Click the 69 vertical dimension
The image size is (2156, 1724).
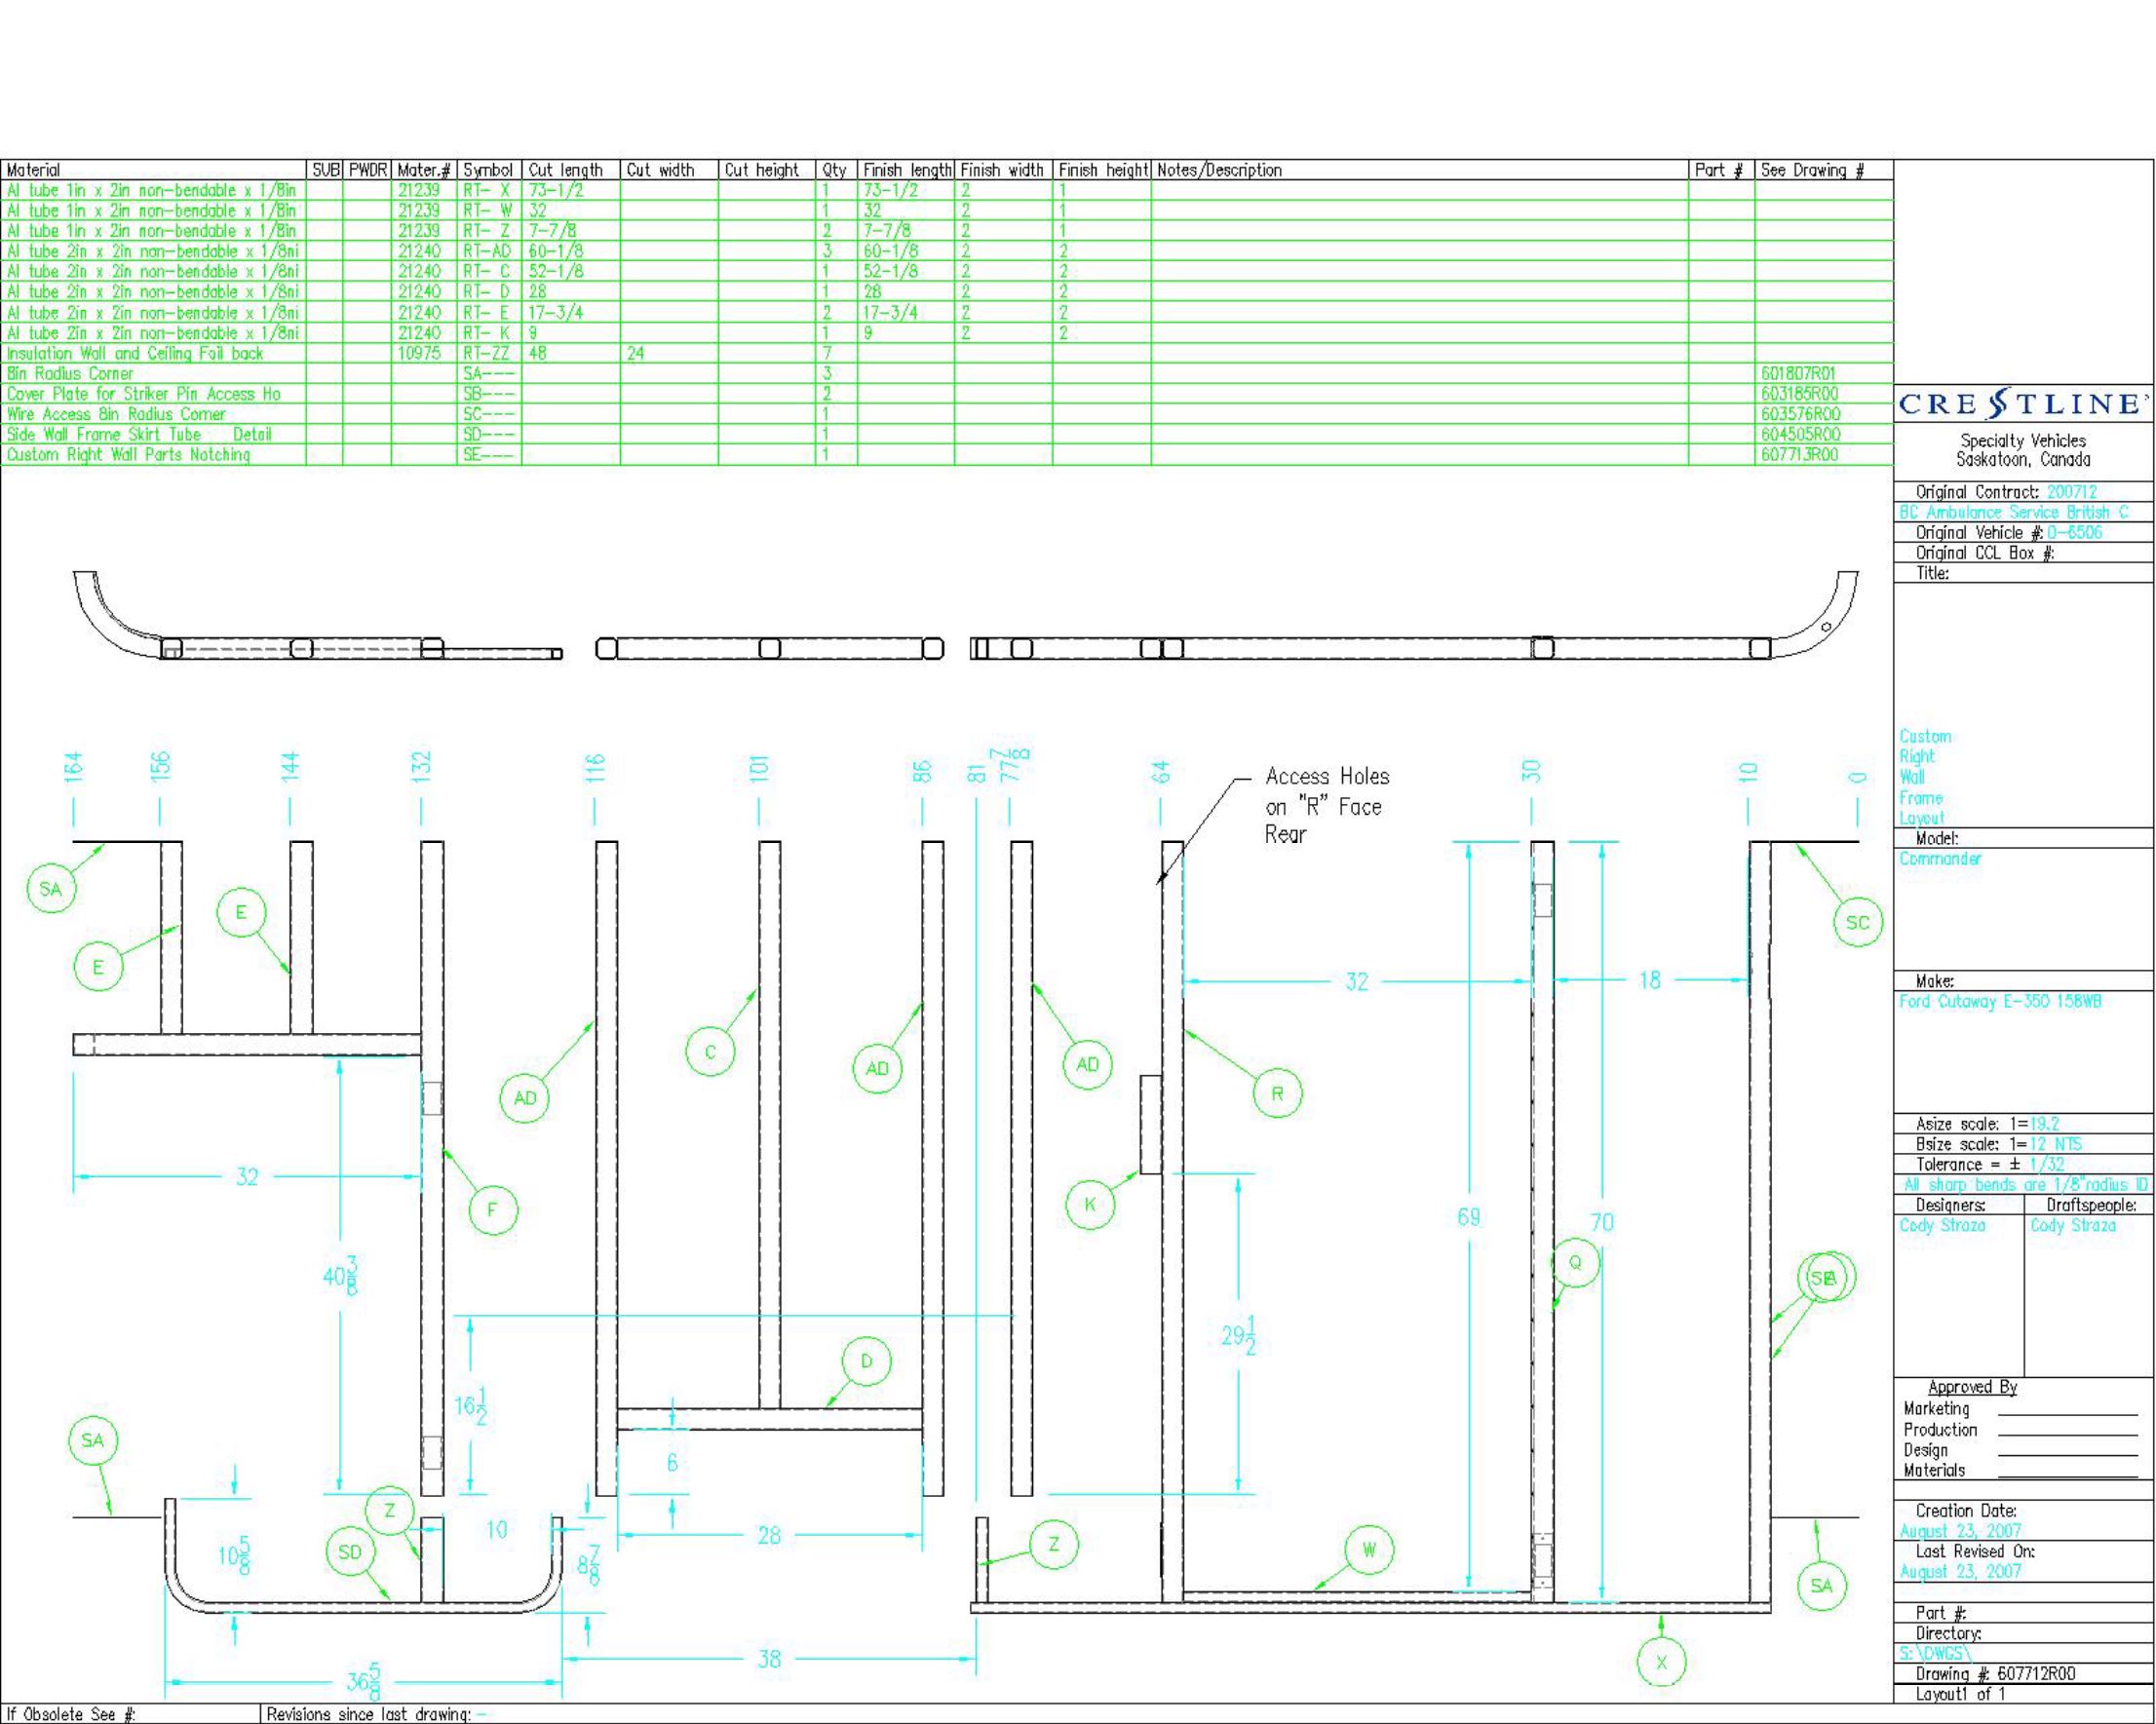pos(1468,1217)
